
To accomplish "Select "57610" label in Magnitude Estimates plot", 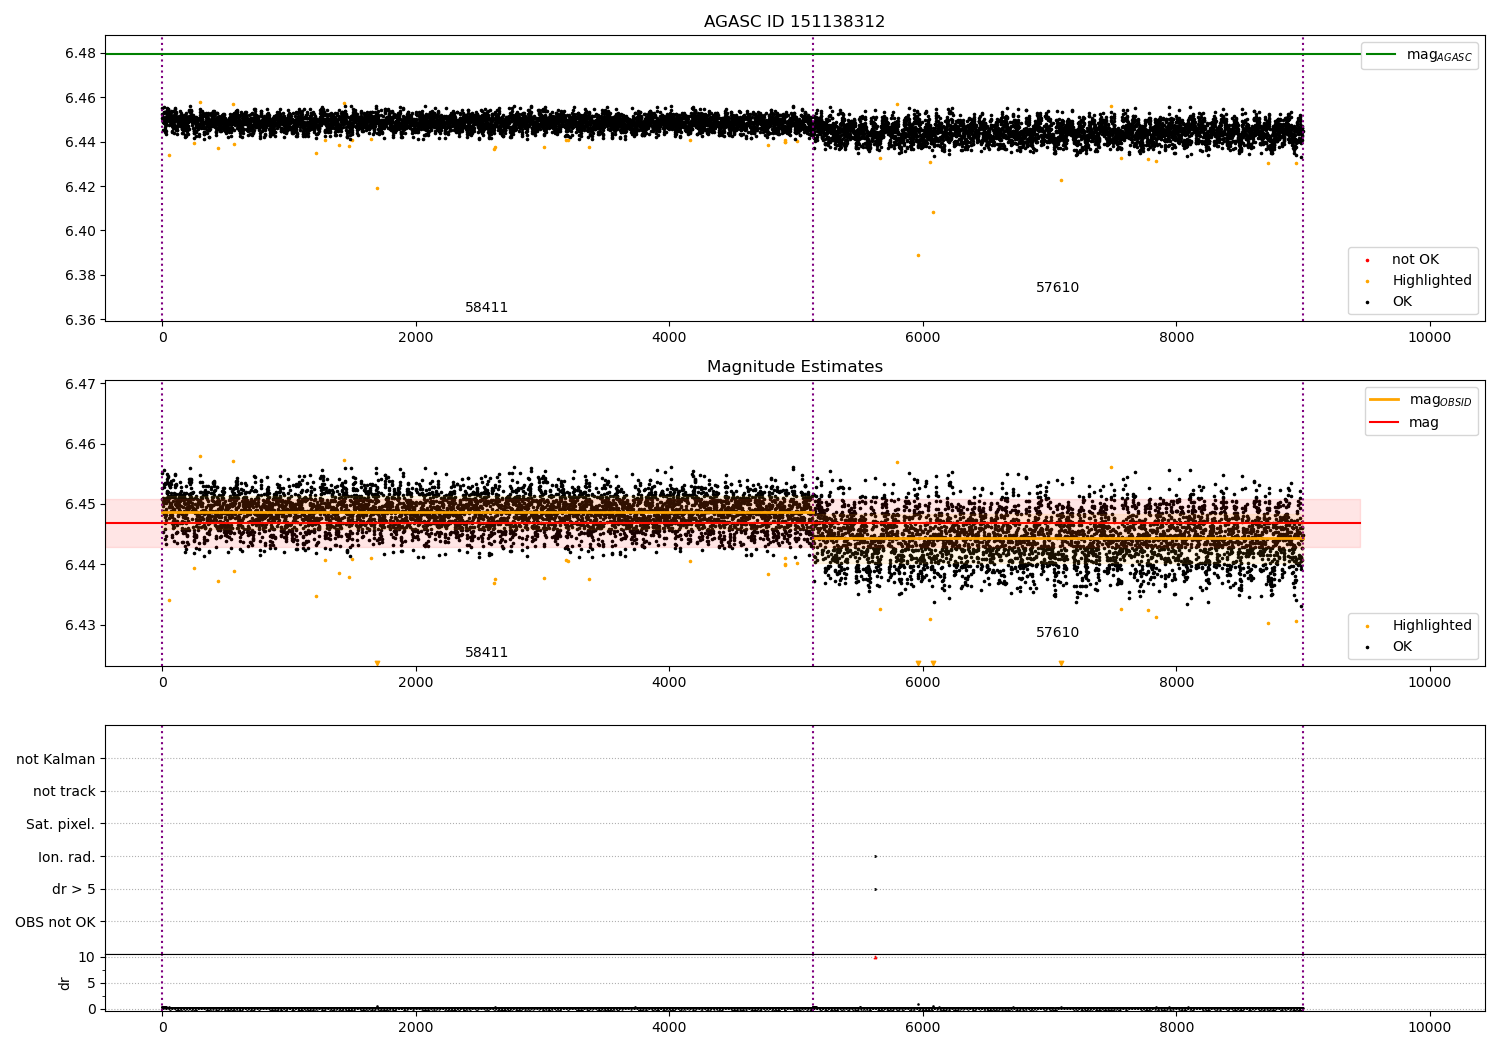I will 1057,632.
